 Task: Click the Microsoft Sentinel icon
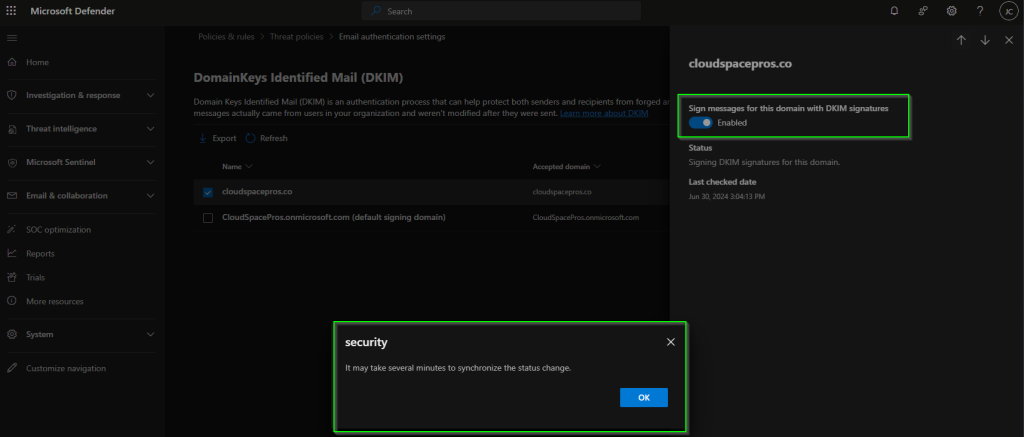tap(12, 163)
